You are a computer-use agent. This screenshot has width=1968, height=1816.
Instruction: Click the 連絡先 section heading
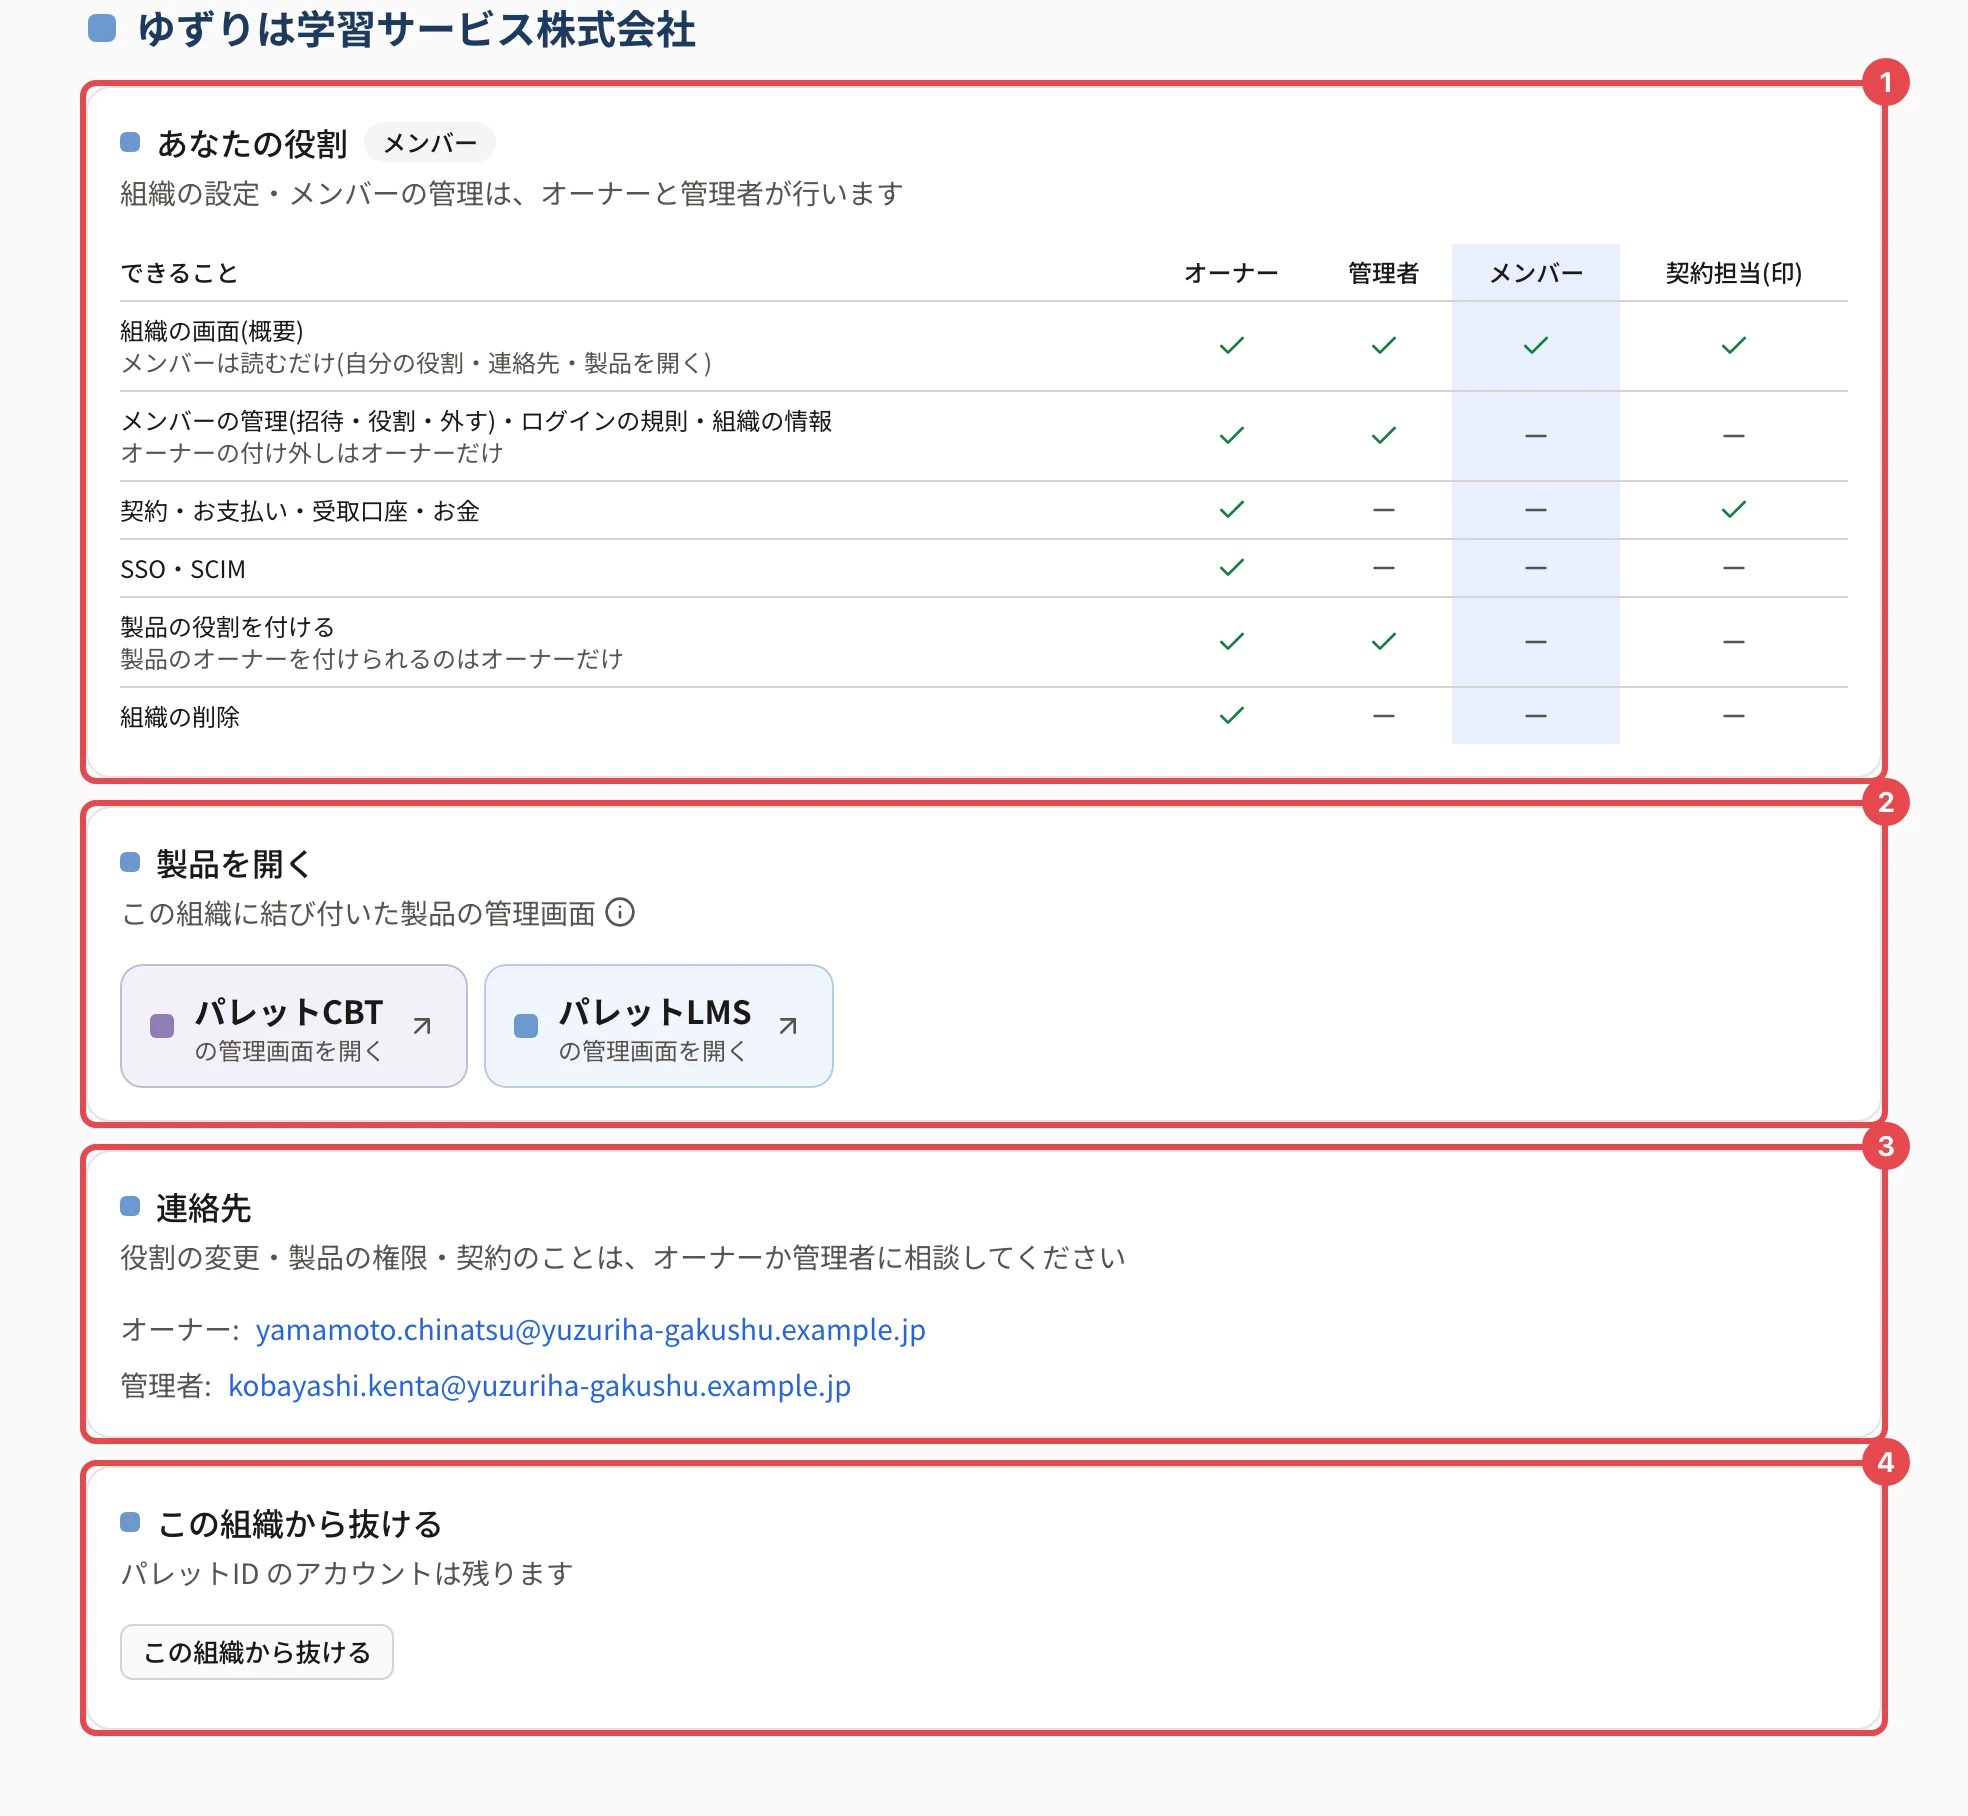[204, 1207]
